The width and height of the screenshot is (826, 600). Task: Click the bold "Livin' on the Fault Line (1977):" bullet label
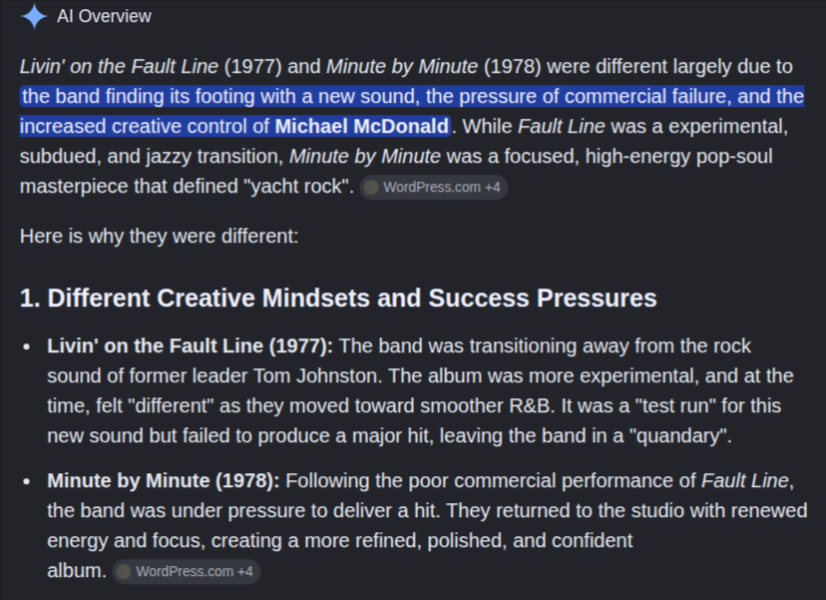[x=190, y=346]
